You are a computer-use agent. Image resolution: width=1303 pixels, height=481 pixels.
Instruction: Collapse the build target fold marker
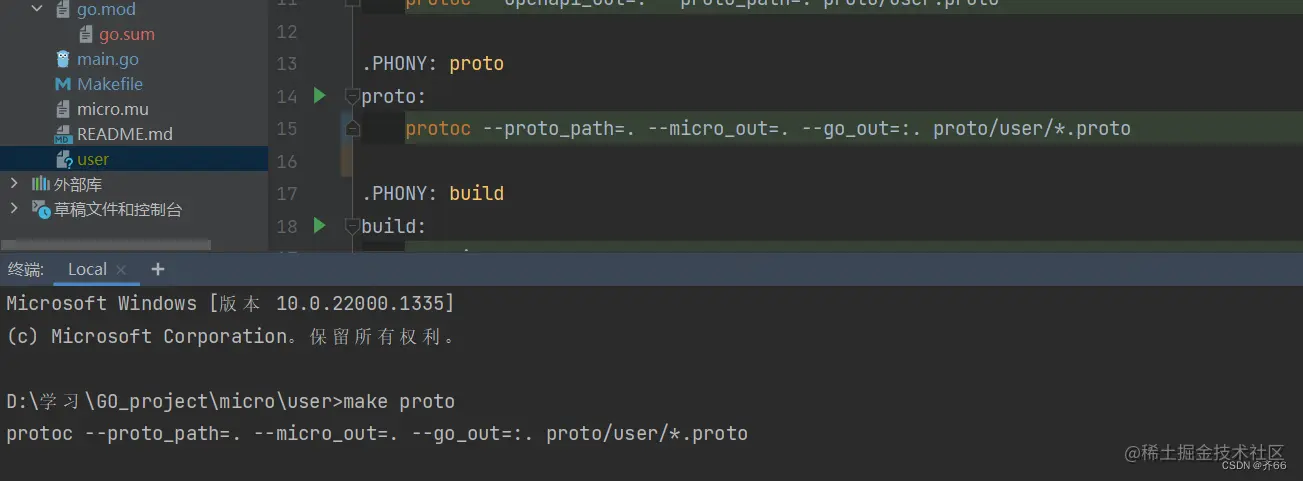coord(351,227)
